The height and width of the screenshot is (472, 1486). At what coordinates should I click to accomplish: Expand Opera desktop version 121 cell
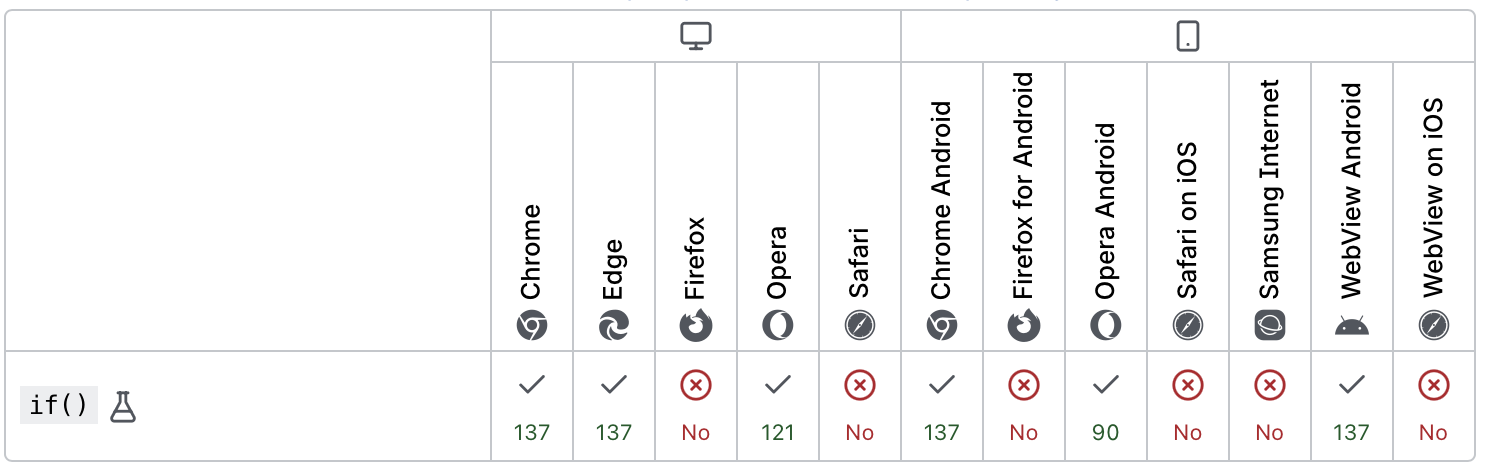coord(778,406)
